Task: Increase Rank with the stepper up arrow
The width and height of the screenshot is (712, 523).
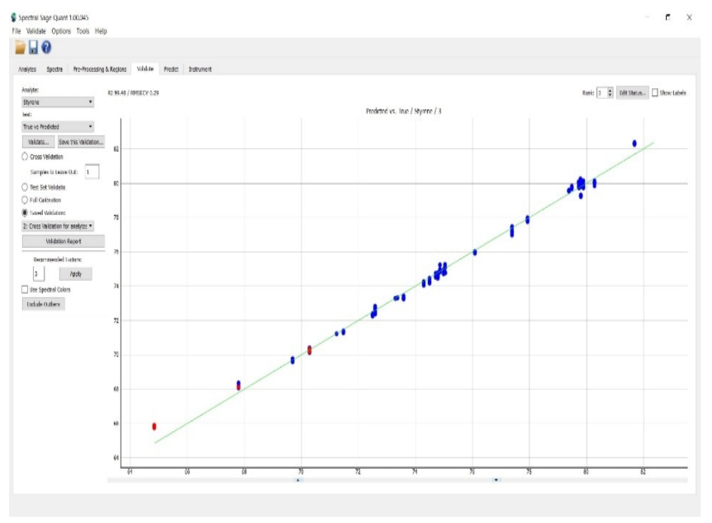Action: tap(610, 90)
